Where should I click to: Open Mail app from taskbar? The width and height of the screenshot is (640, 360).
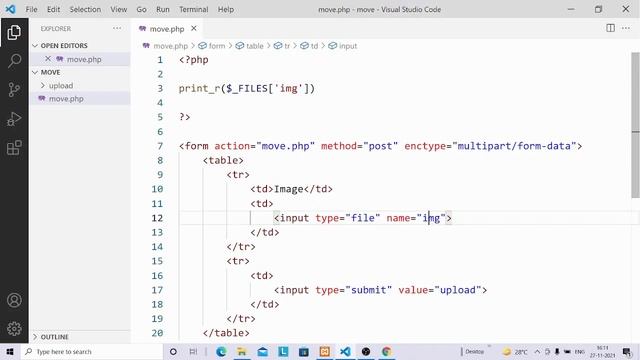coord(262,351)
